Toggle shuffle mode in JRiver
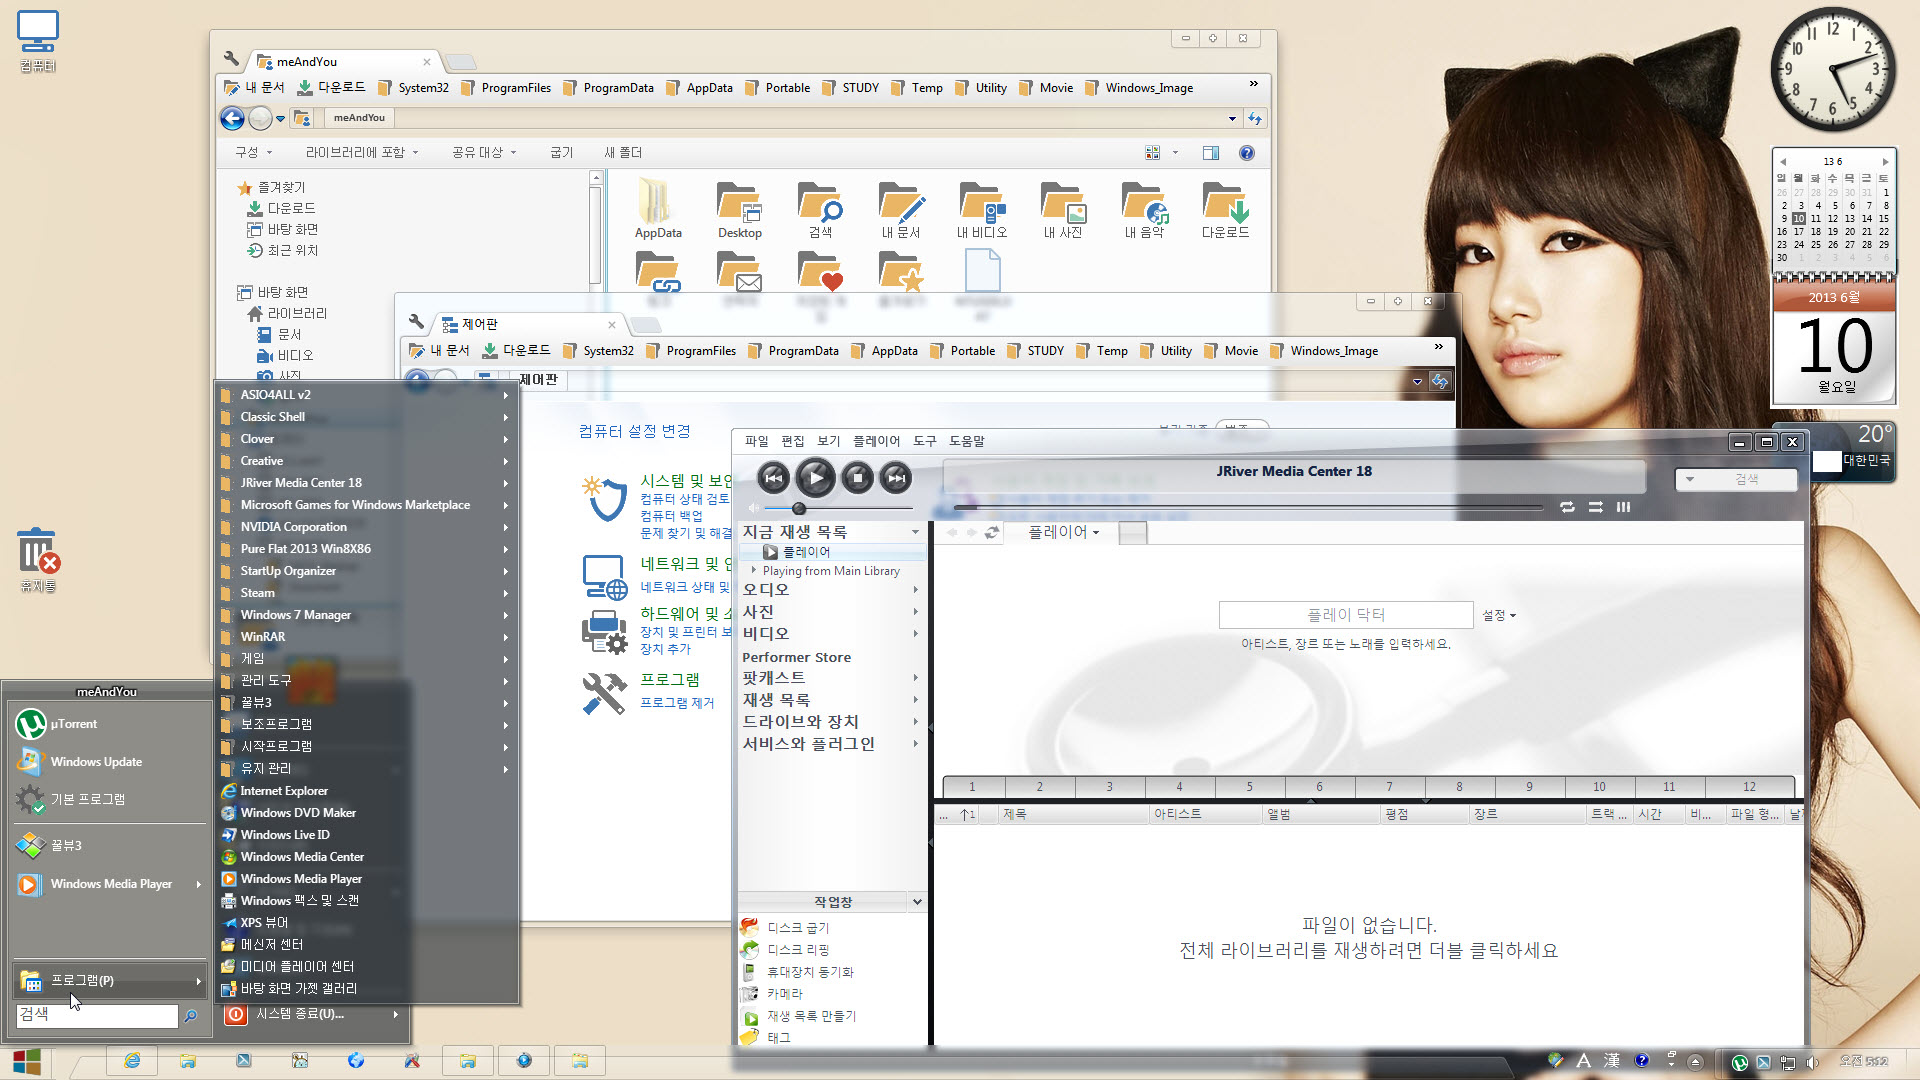 [1595, 507]
